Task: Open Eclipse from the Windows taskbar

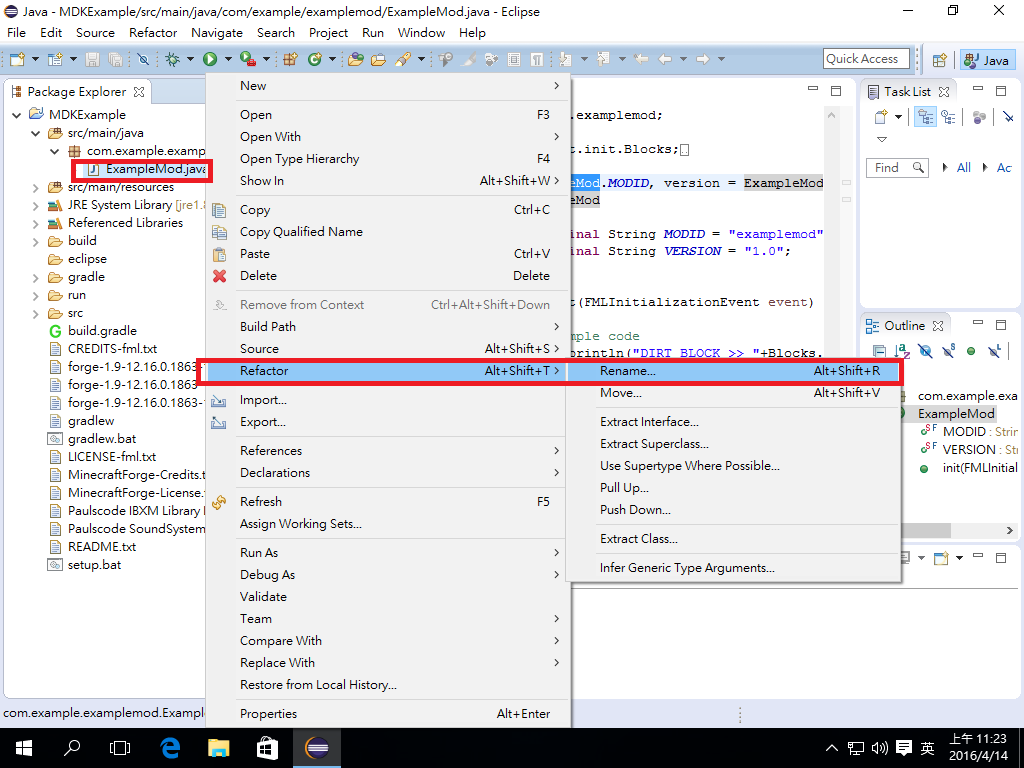Action: click(317, 748)
